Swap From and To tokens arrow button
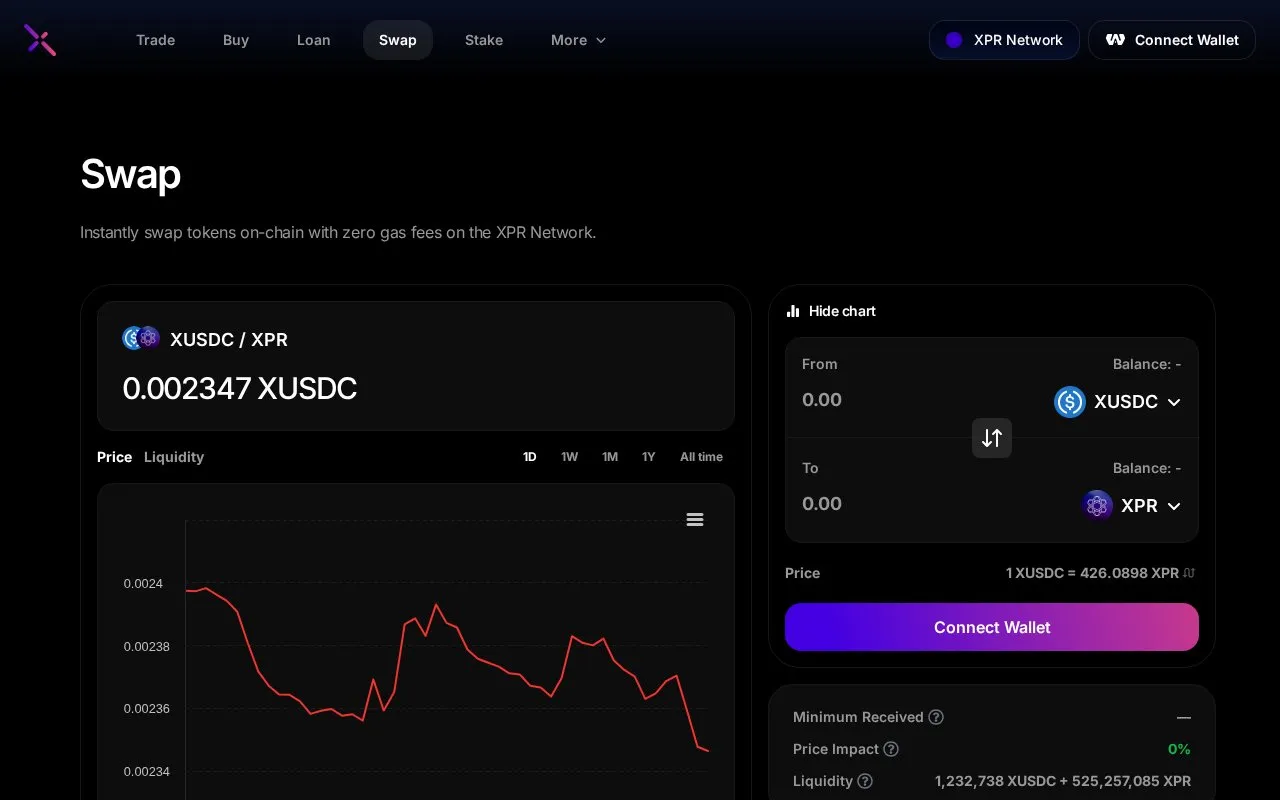The width and height of the screenshot is (1280, 800). 992,438
